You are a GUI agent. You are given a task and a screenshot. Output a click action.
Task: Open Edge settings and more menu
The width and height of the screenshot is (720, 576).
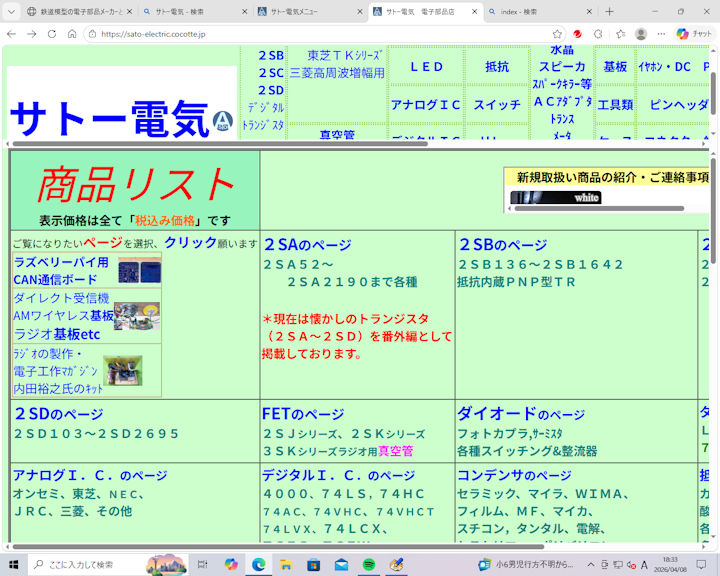click(x=661, y=34)
